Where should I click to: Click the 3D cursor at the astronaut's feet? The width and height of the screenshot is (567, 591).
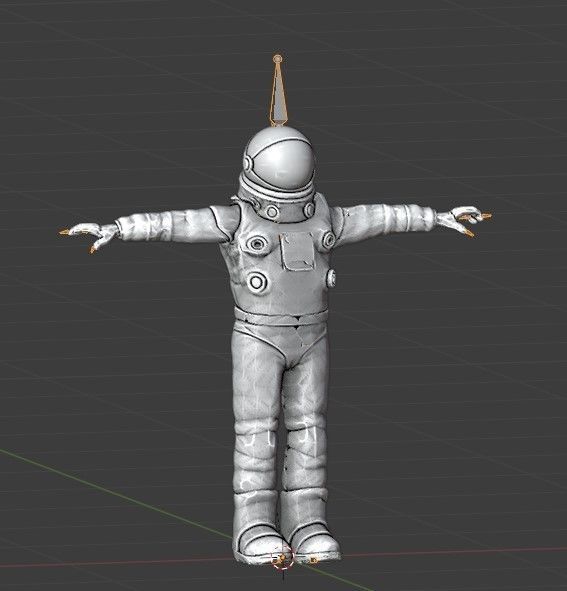[x=283, y=557]
